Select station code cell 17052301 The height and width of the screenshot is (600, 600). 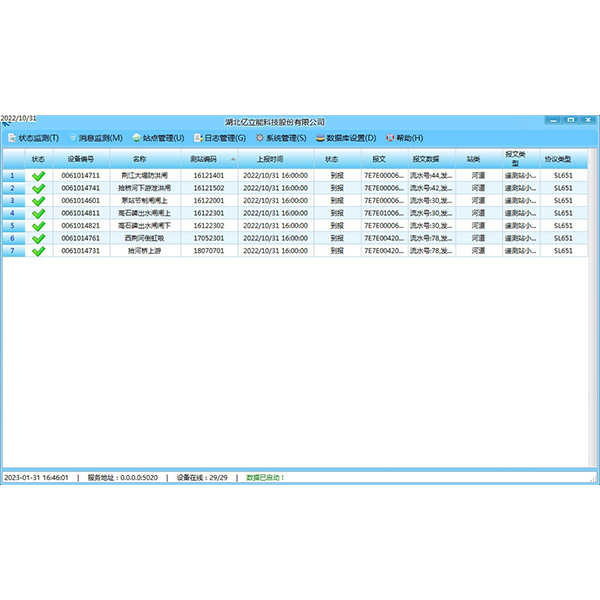209,238
